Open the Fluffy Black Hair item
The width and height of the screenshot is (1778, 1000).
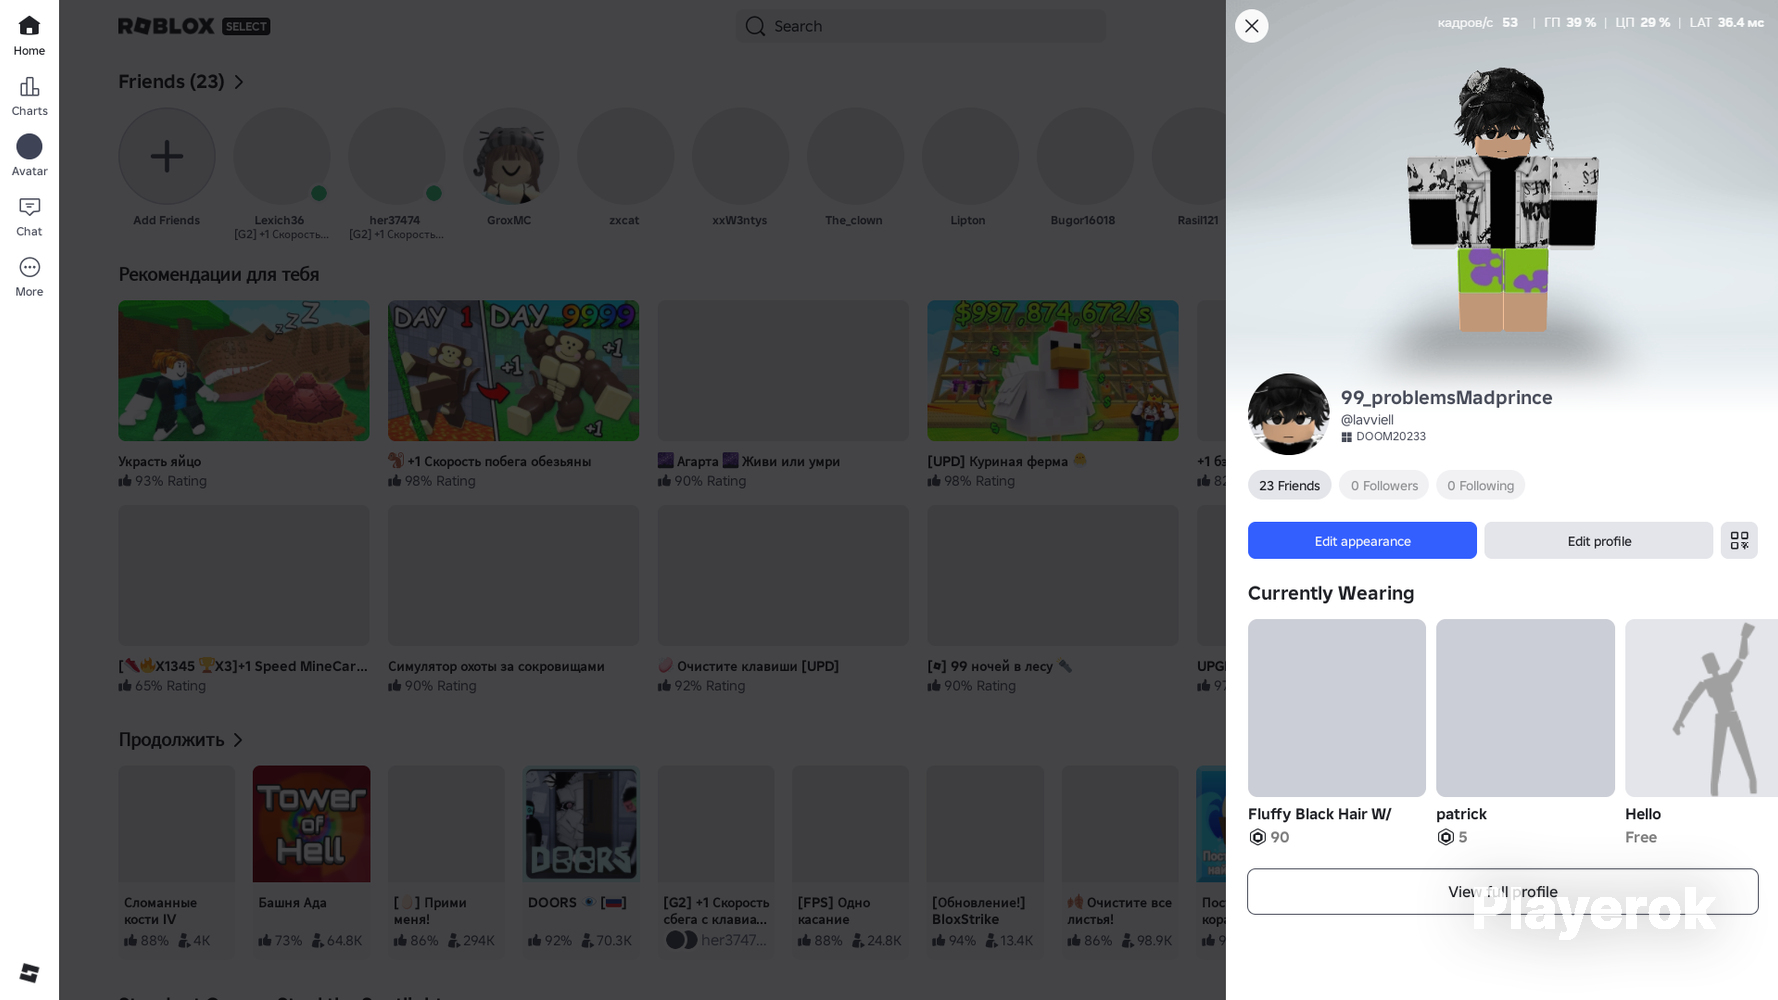(x=1337, y=708)
